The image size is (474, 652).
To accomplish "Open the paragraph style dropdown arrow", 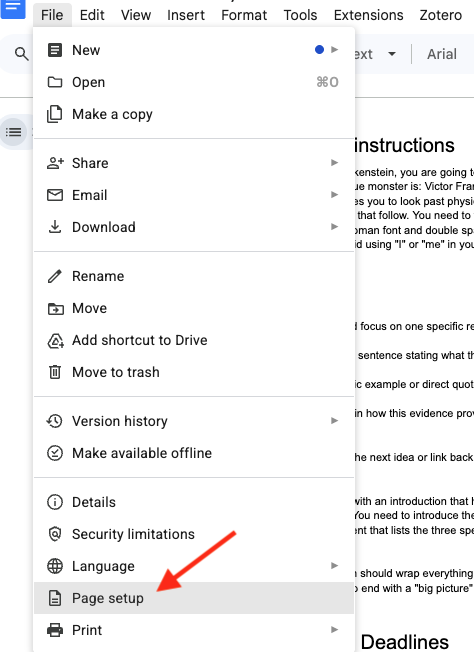I will point(392,54).
